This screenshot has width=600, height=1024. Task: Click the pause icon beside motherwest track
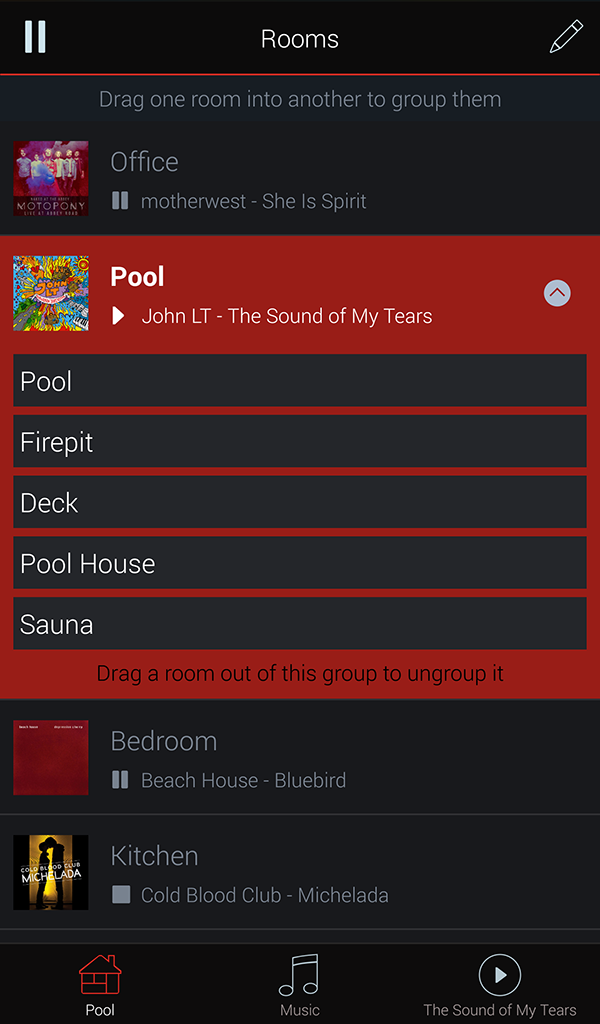click(120, 201)
